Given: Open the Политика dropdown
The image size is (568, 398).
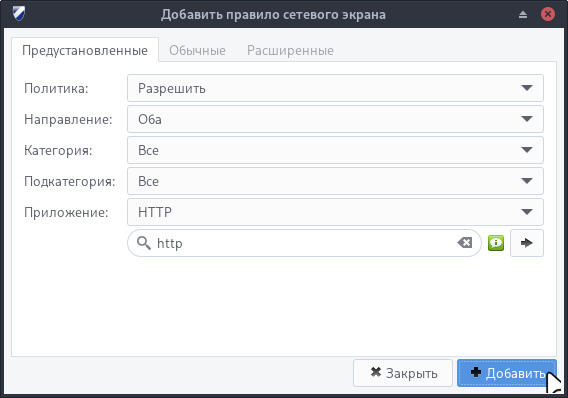Looking at the screenshot, I should [x=335, y=88].
